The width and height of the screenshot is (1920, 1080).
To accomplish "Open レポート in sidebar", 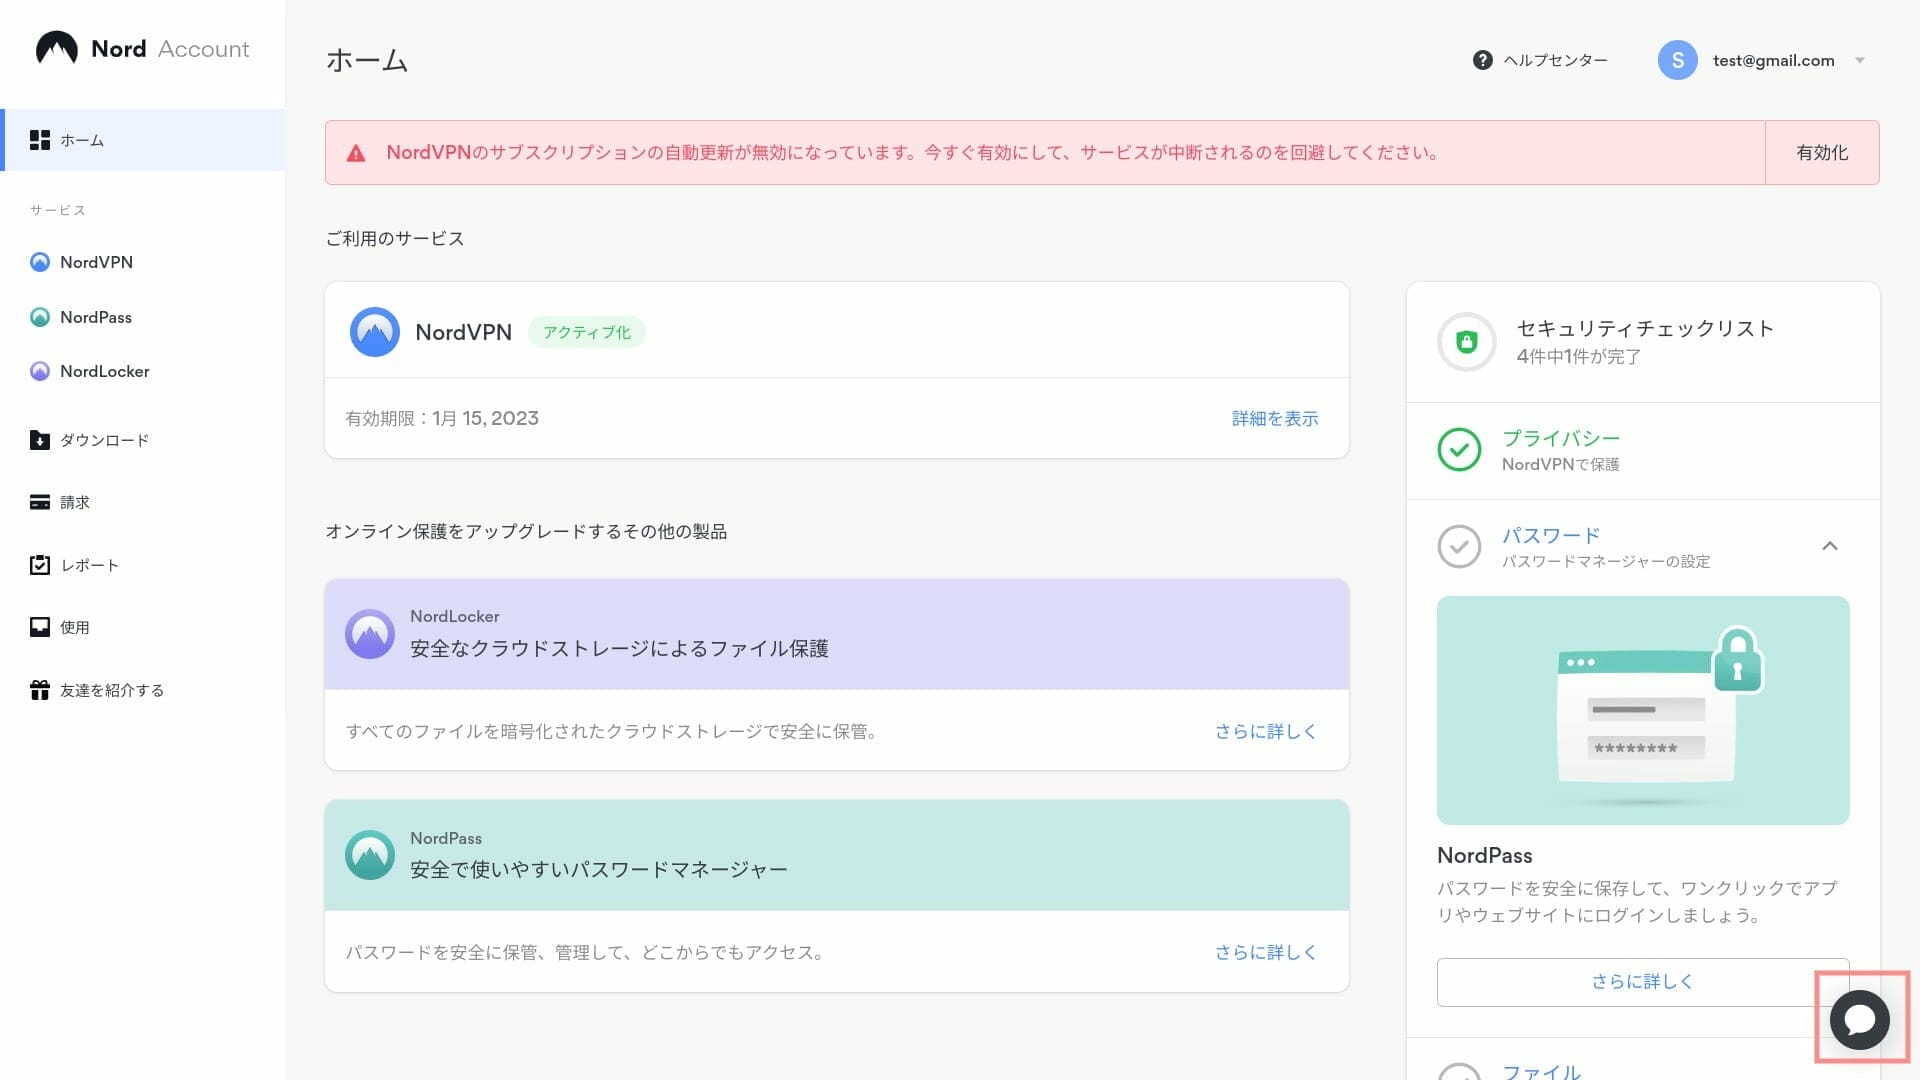I will tap(90, 565).
